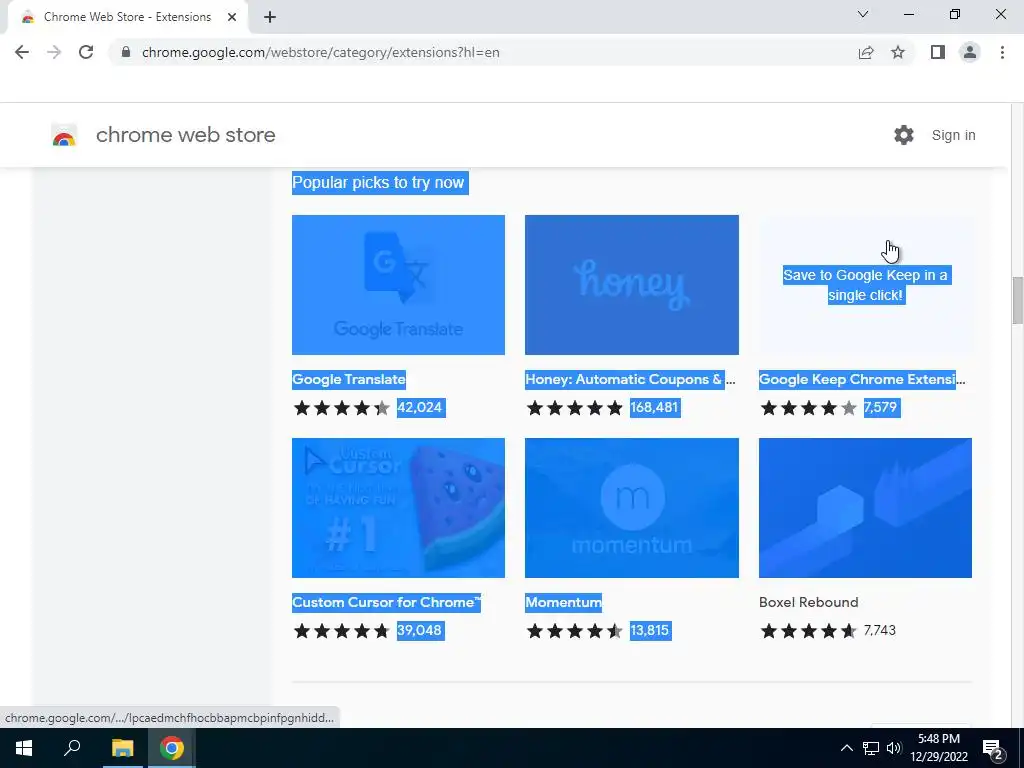Close the Chrome Web Store tab
The image size is (1024, 768).
[x=232, y=17]
